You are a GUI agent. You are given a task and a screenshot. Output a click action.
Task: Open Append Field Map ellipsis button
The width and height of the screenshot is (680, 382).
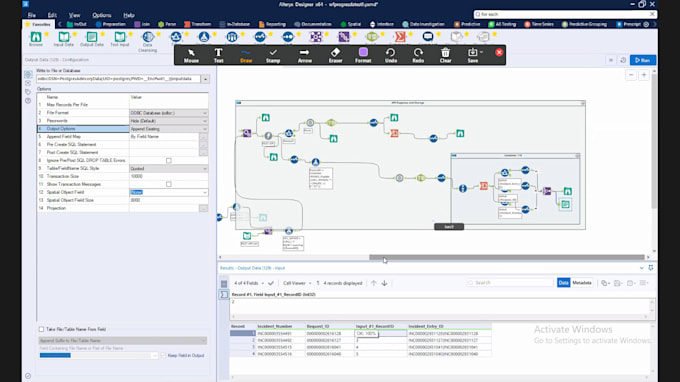pyautogui.click(x=203, y=137)
